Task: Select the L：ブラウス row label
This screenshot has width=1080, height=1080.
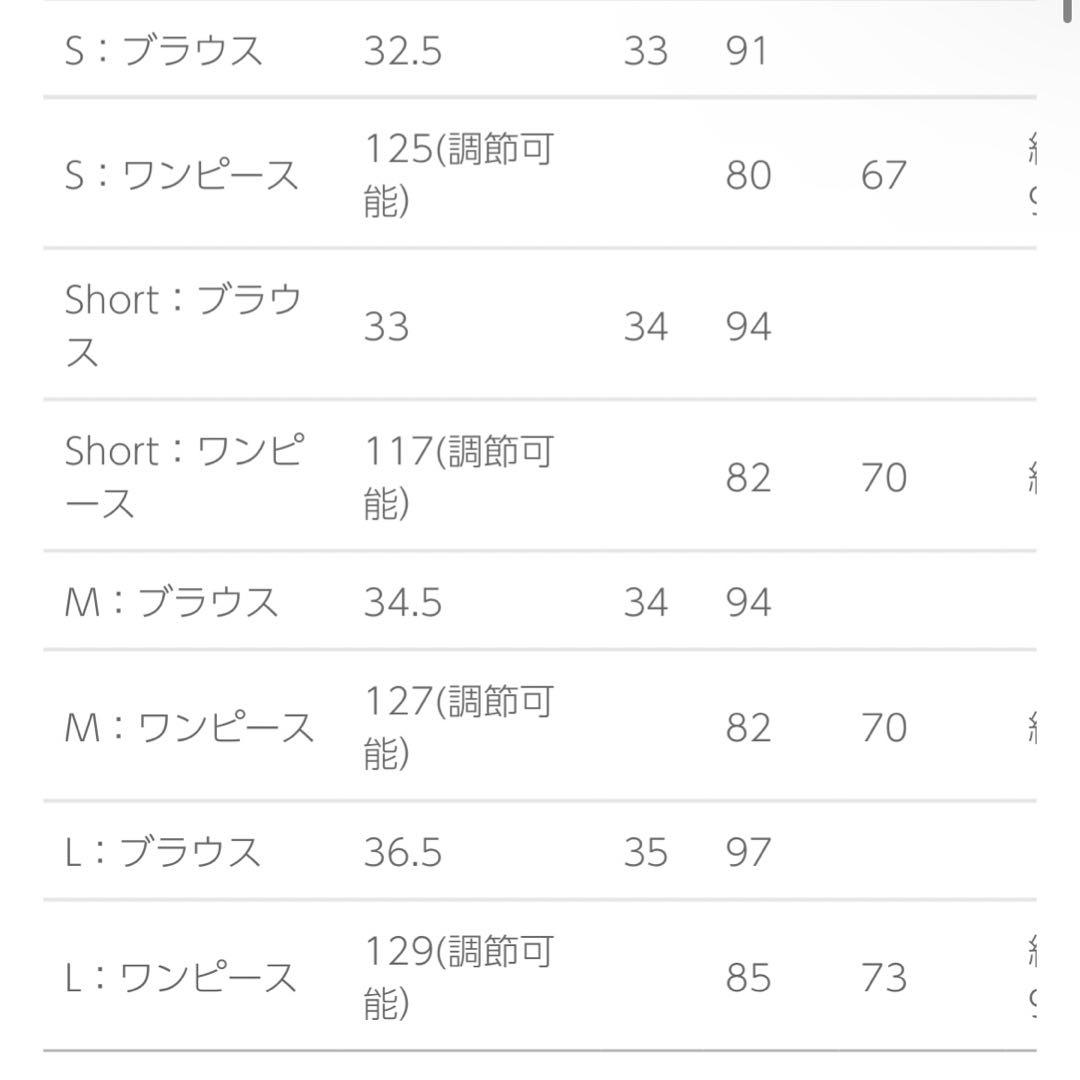Action: pos(163,852)
